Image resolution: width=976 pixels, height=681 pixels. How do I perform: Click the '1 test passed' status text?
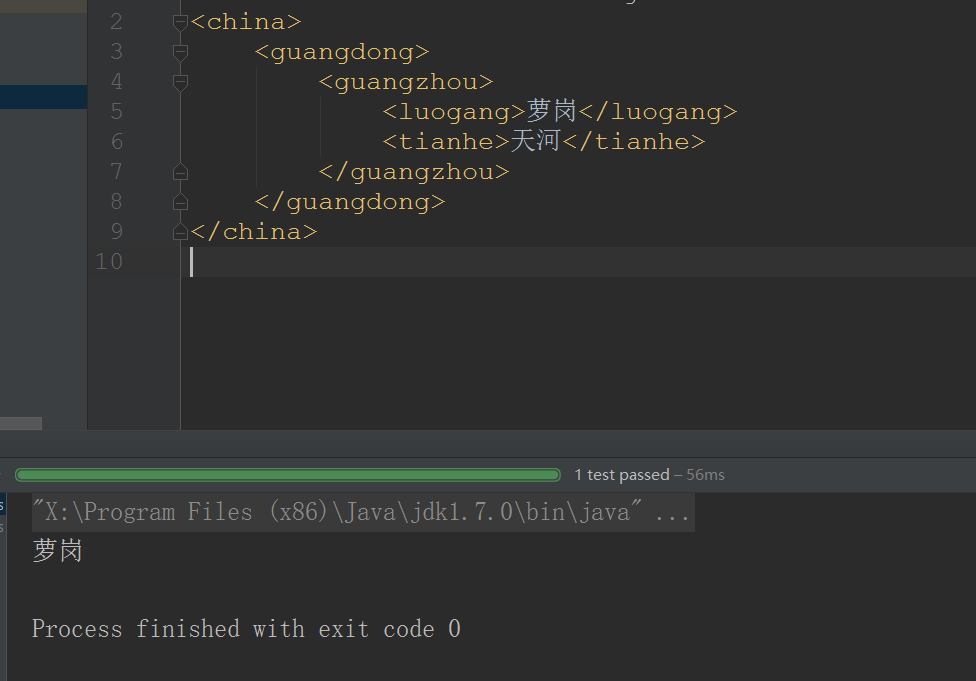(x=622, y=475)
